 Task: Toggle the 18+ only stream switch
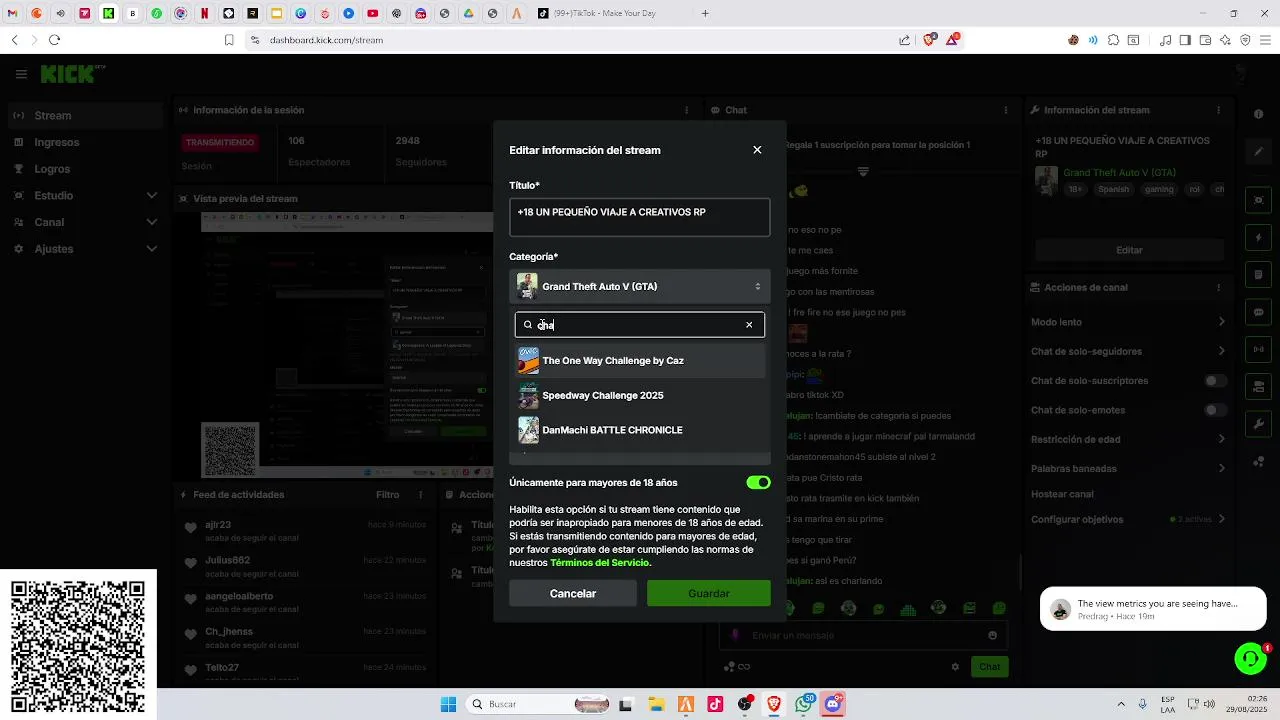758,482
